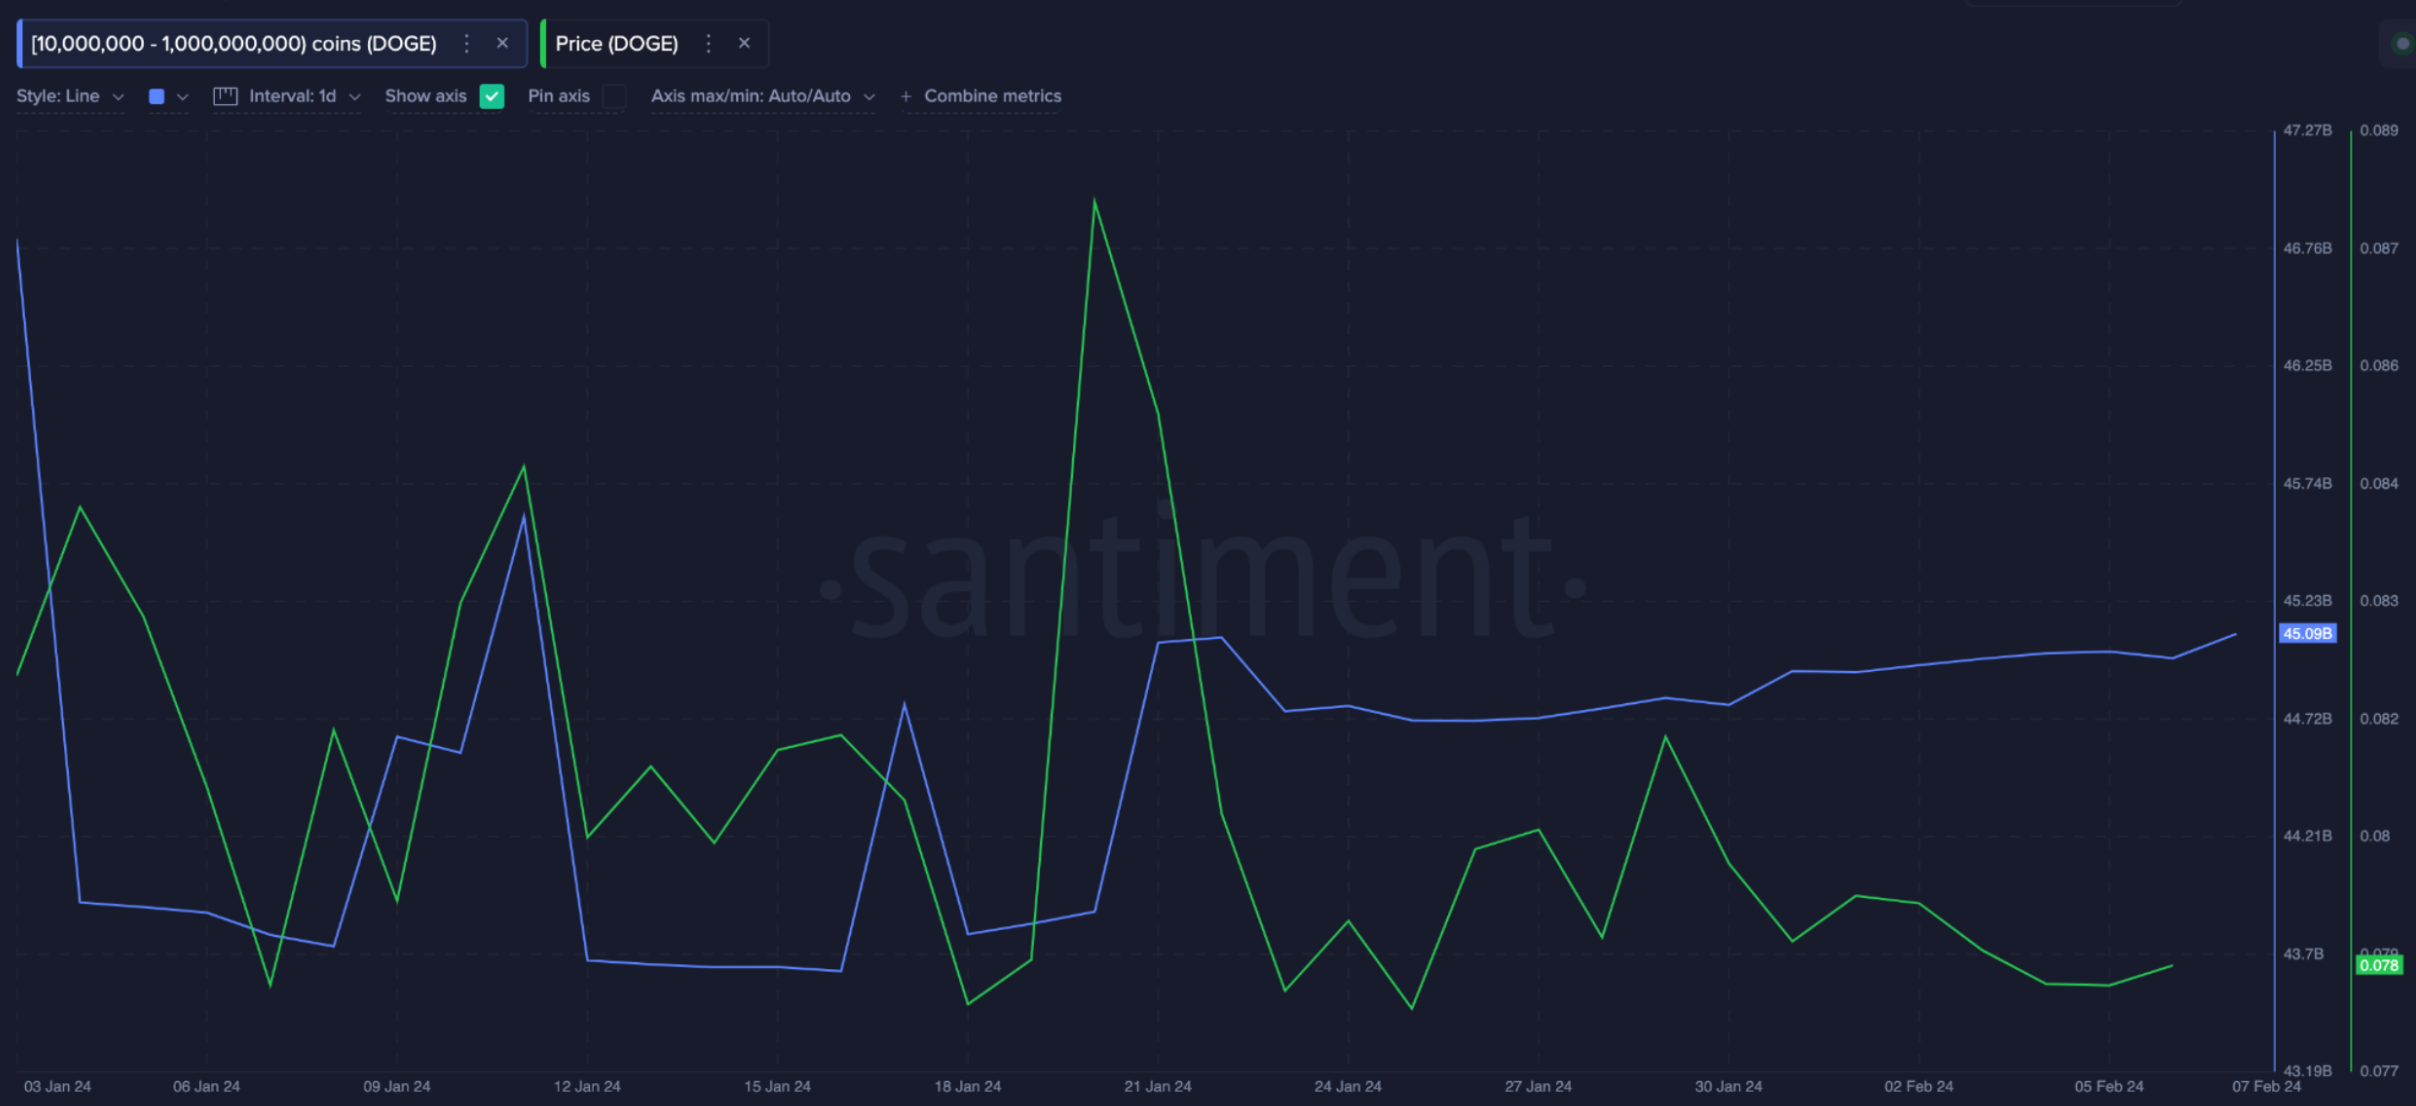Click the 0.089 price axis label
Screen dimensions: 2416x1106
click(x=2379, y=130)
